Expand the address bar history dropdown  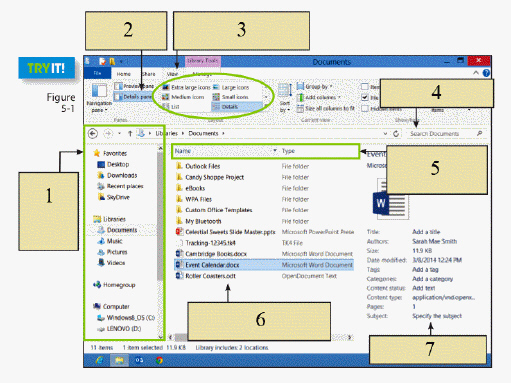click(385, 134)
